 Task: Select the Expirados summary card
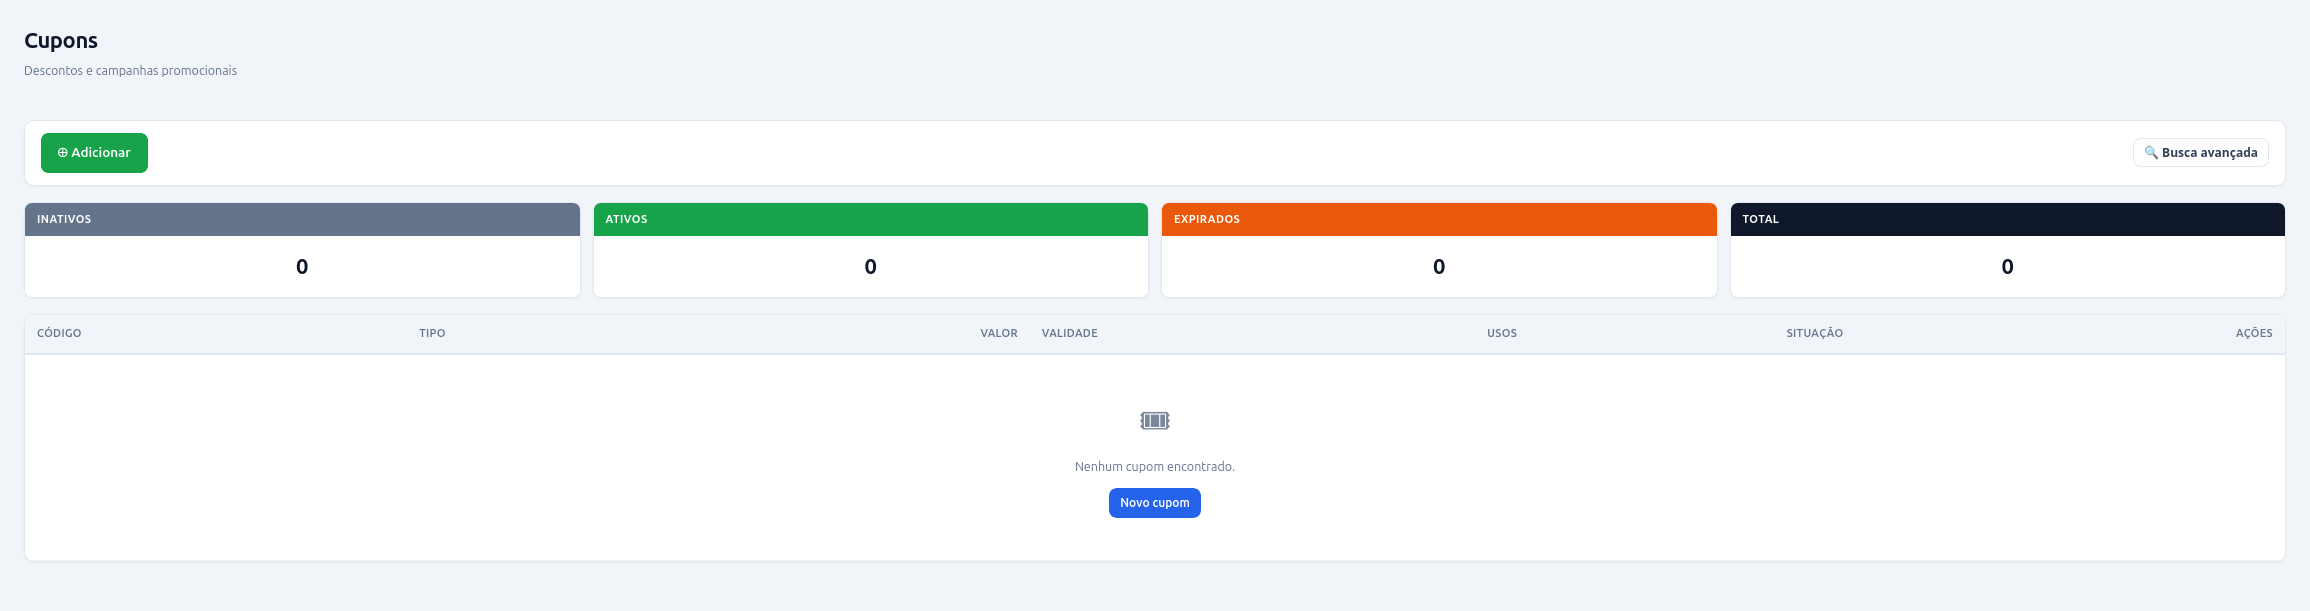coord(1439,250)
